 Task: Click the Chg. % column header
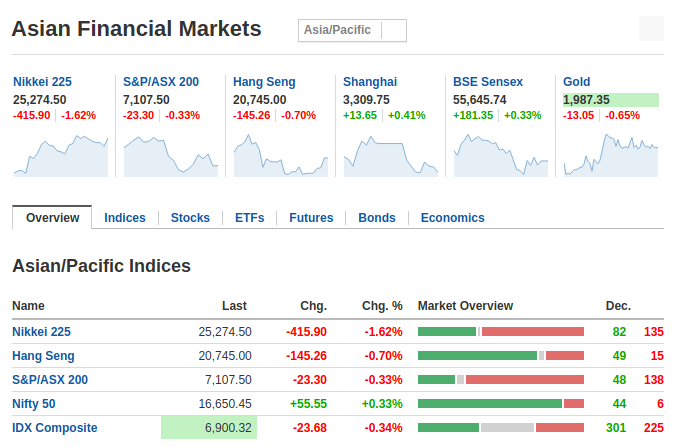[x=382, y=306]
